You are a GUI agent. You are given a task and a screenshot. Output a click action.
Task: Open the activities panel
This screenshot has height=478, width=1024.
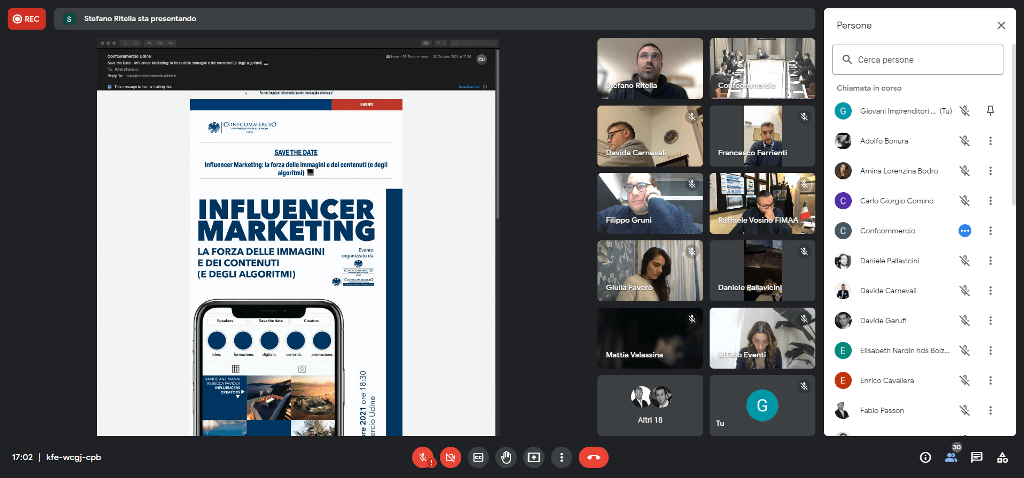pos(1002,457)
